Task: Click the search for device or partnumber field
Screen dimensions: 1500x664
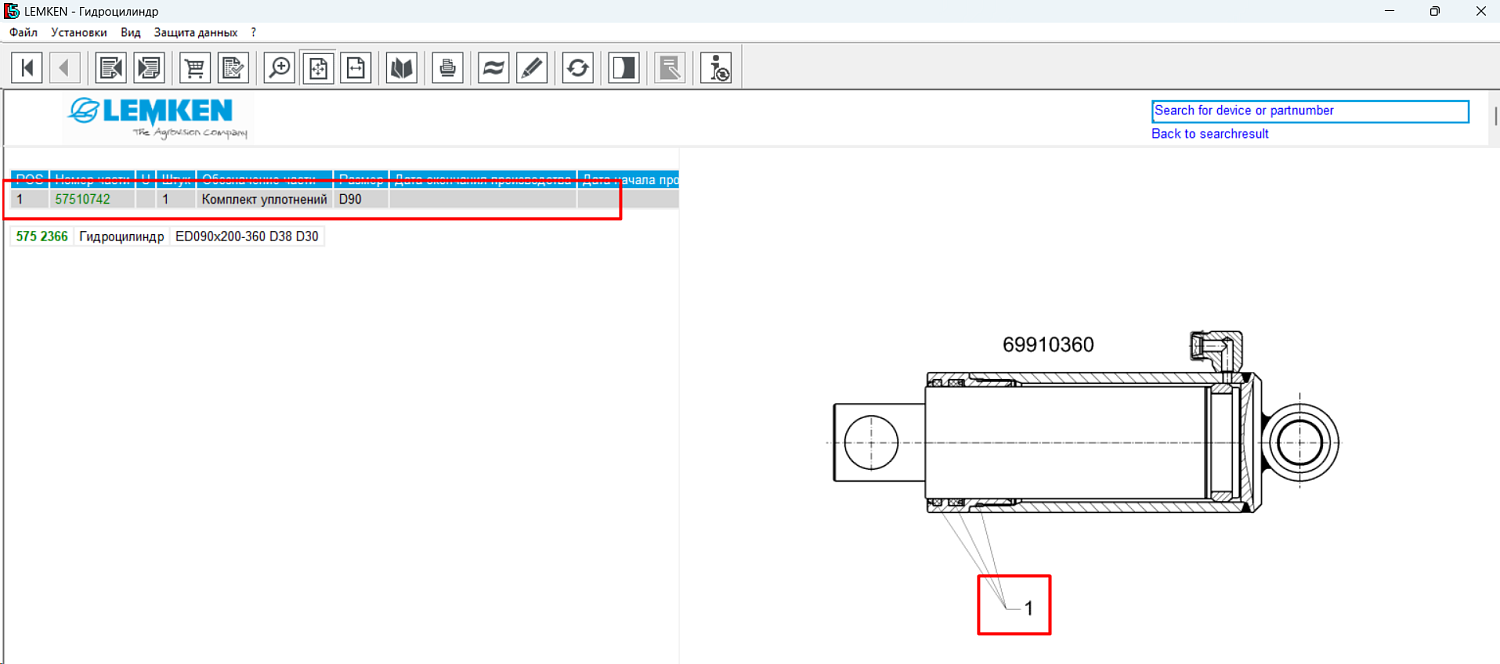Action: [x=1310, y=111]
